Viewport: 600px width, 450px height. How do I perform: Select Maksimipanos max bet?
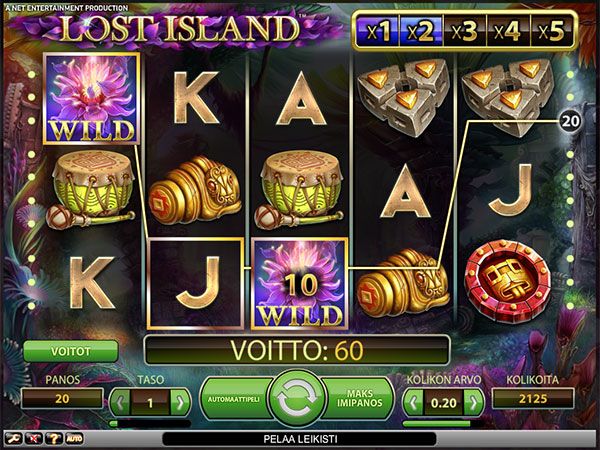(360, 398)
